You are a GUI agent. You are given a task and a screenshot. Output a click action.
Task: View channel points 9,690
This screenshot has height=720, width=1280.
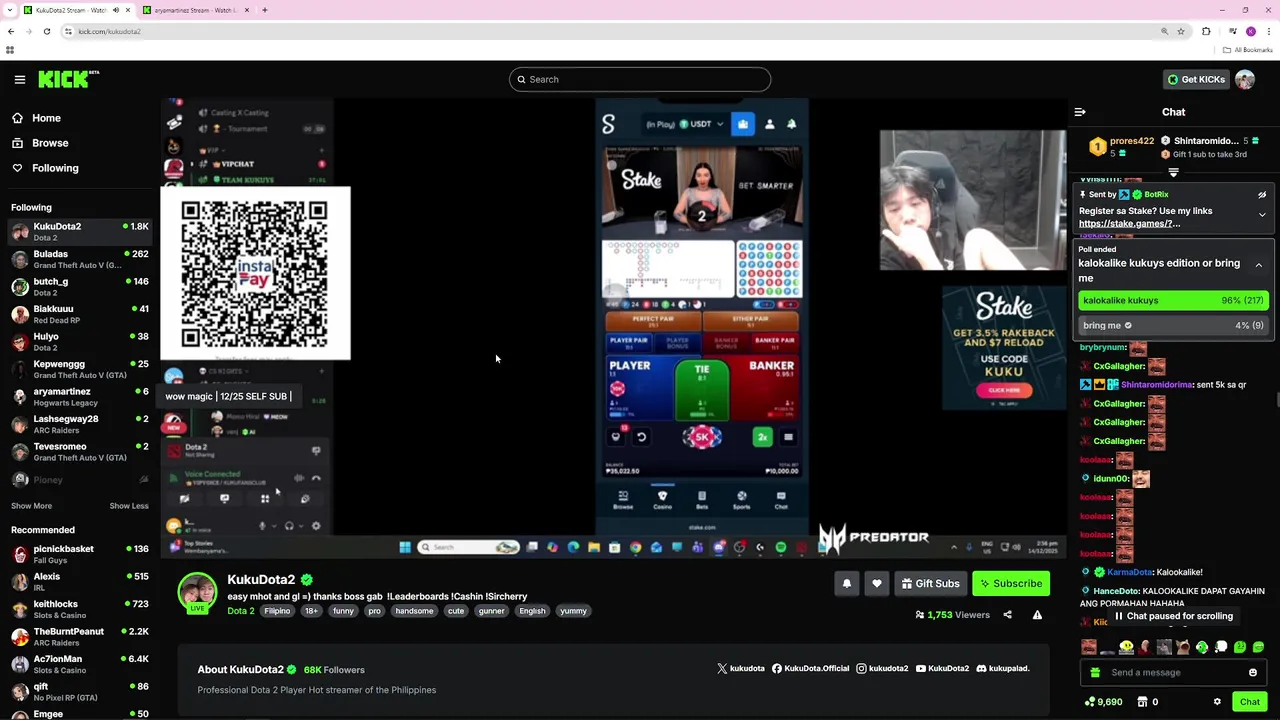(x=1103, y=702)
